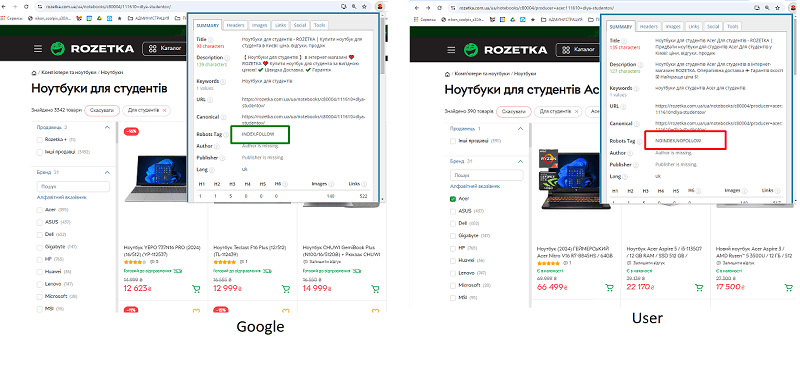The image size is (800, 370).
Task: Collapse Продавець filter section in right window
Action: coord(520,129)
